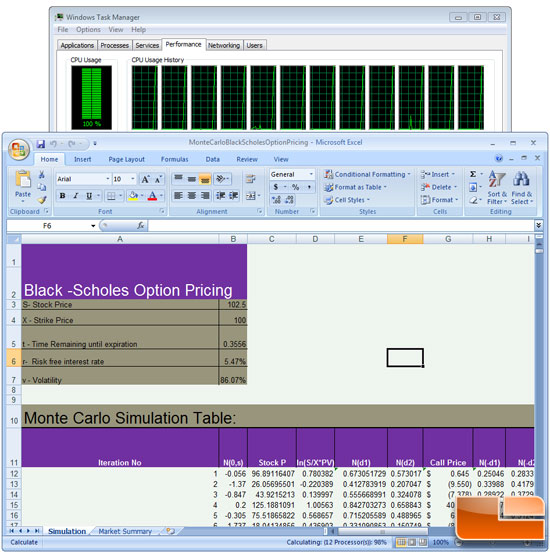Toggle Underline formatting
Screen dimensions: 550x552
(89, 196)
